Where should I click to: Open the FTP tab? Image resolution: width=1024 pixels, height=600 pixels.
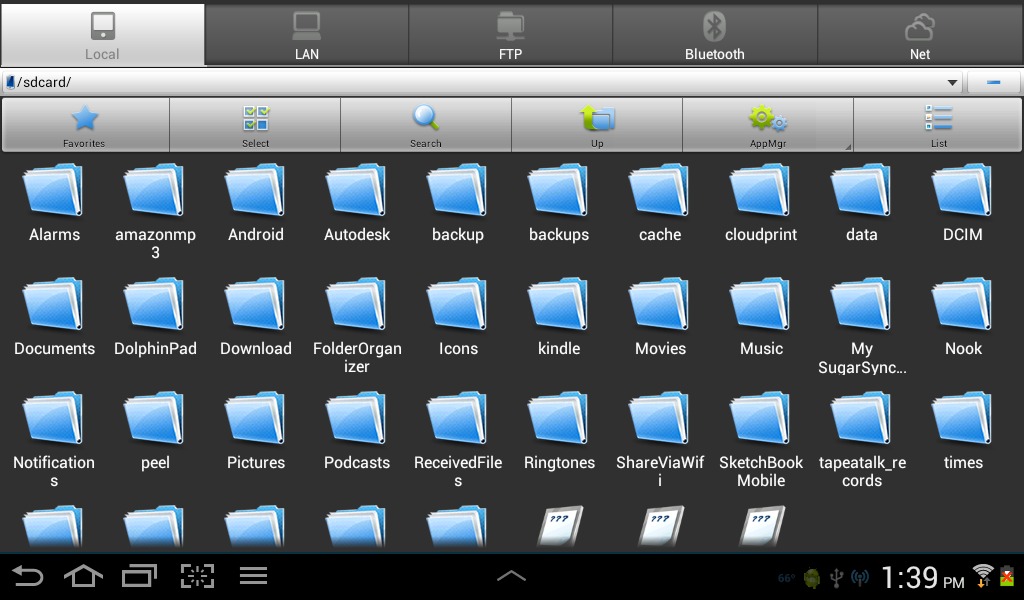tap(510, 35)
